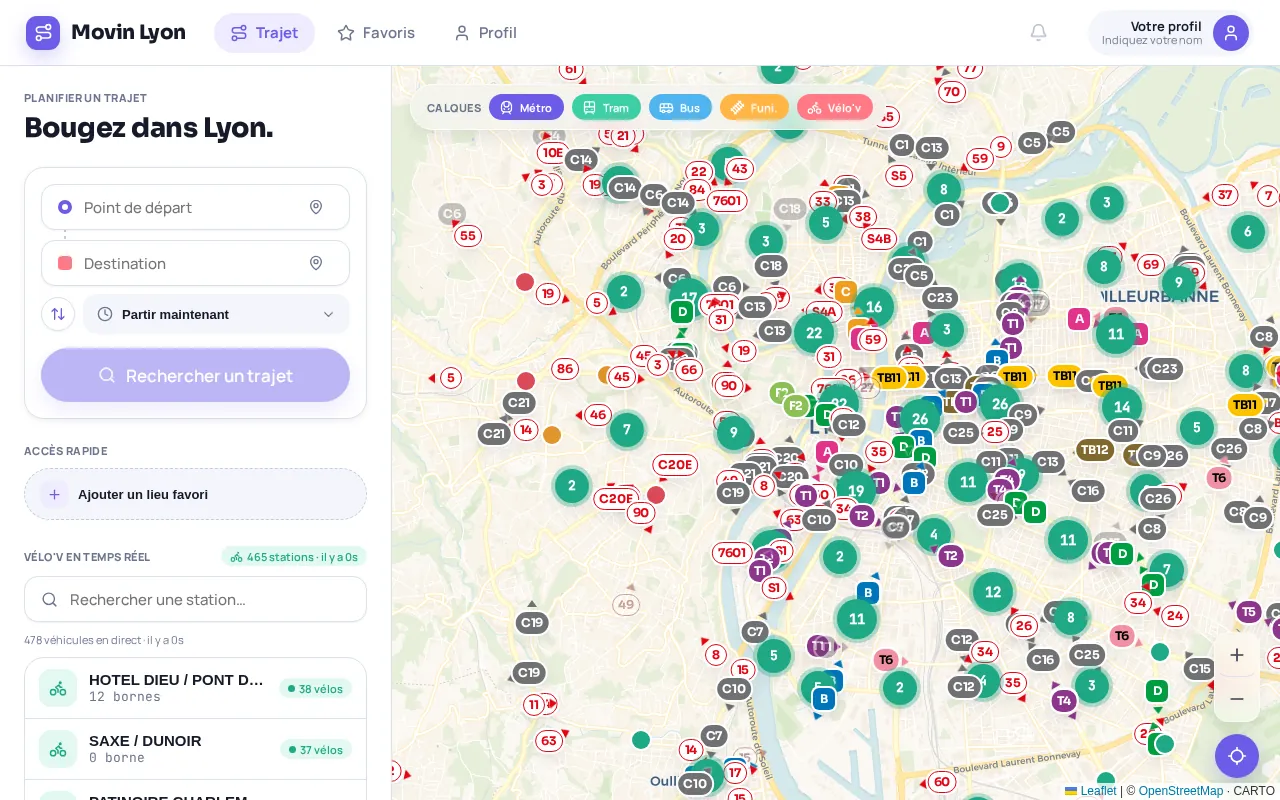Image resolution: width=1280 pixels, height=800 pixels.
Task: Click bus marker 10E on the map
Action: (x=553, y=152)
